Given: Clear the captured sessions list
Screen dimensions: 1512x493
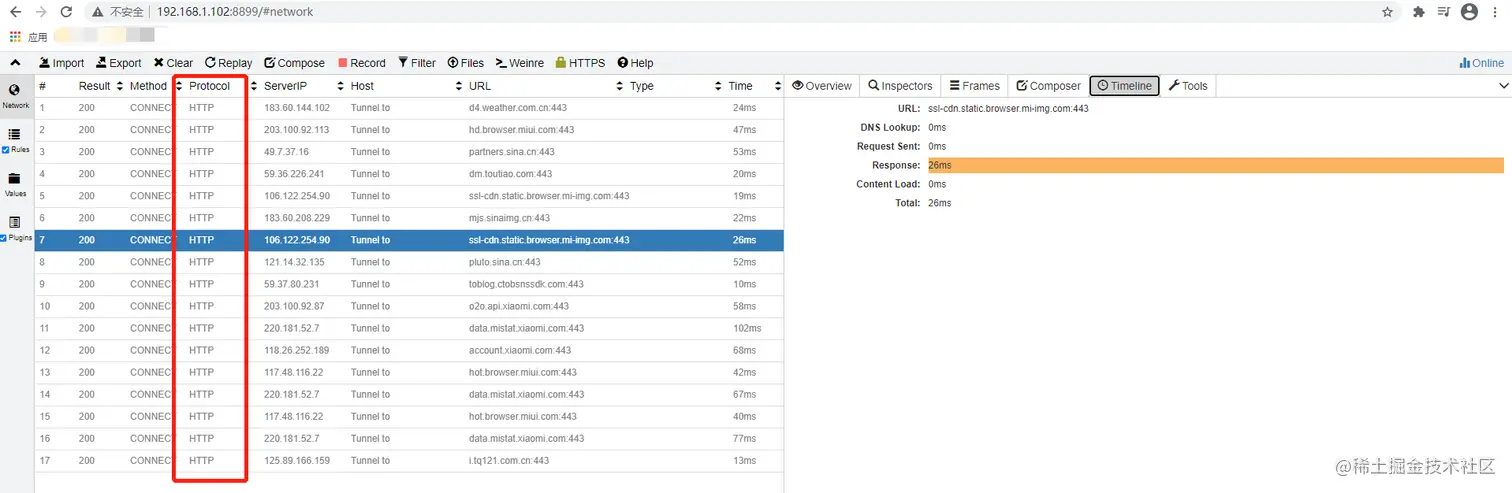Looking at the screenshot, I should click(x=173, y=63).
